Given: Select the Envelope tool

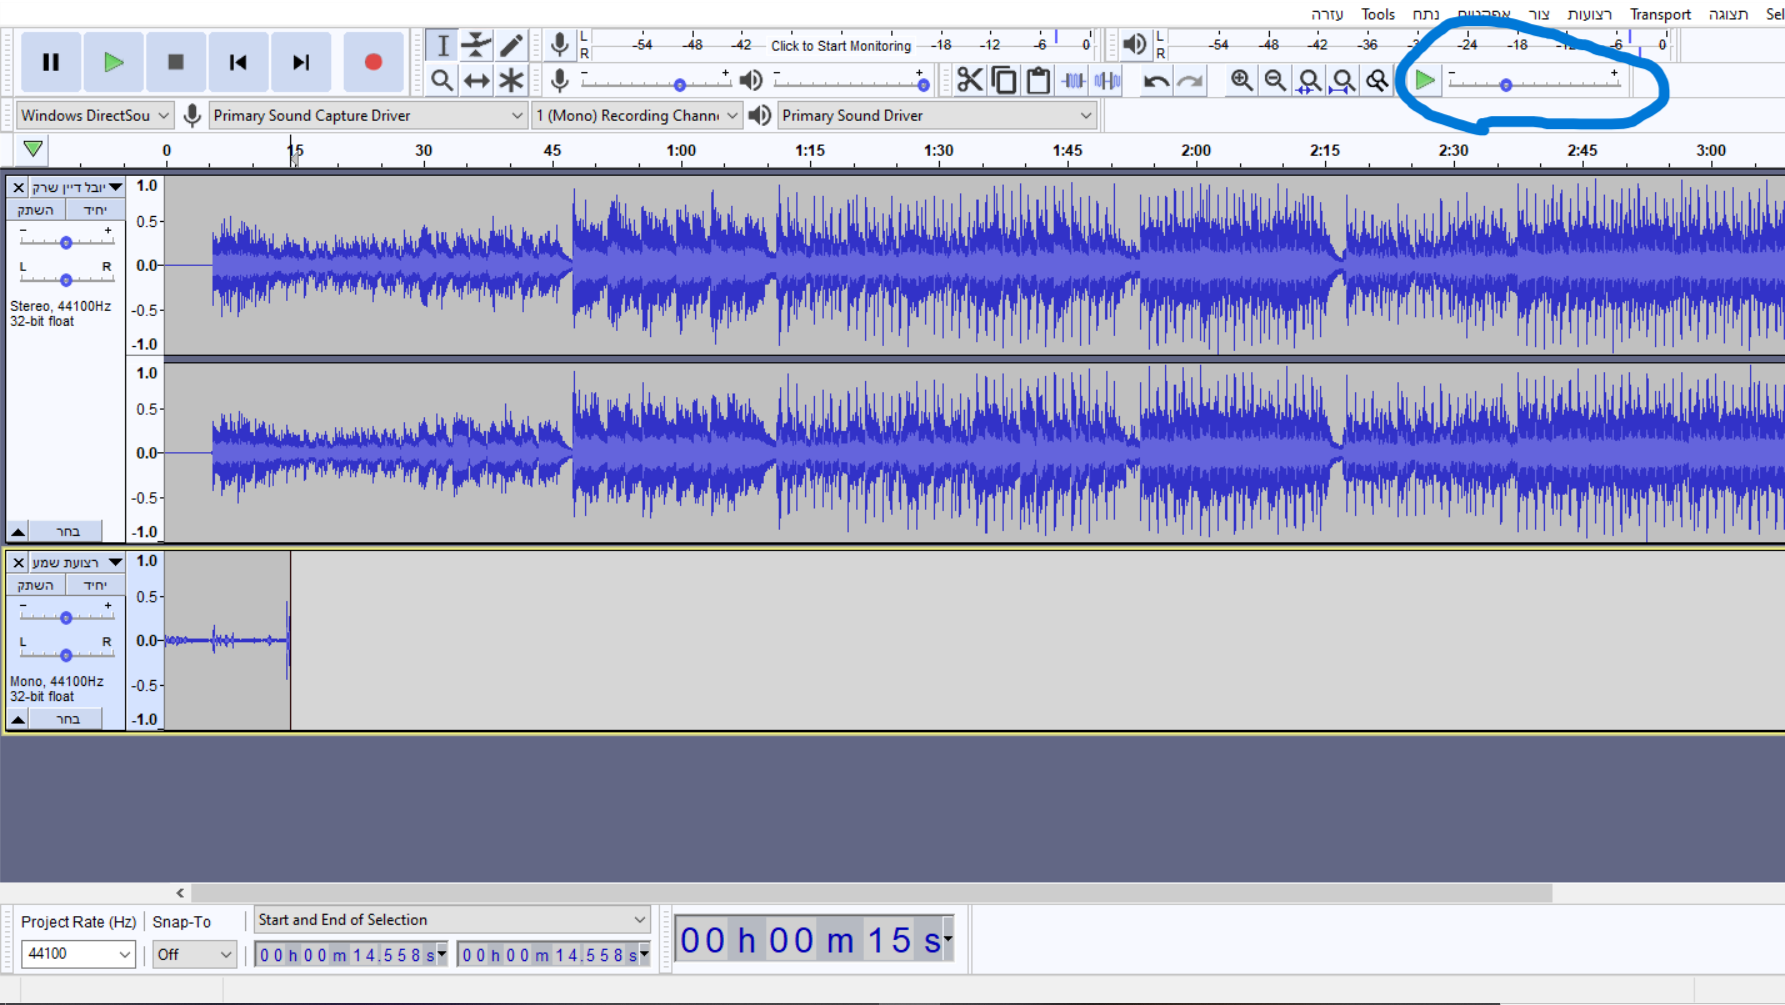Looking at the screenshot, I should coord(477,45).
